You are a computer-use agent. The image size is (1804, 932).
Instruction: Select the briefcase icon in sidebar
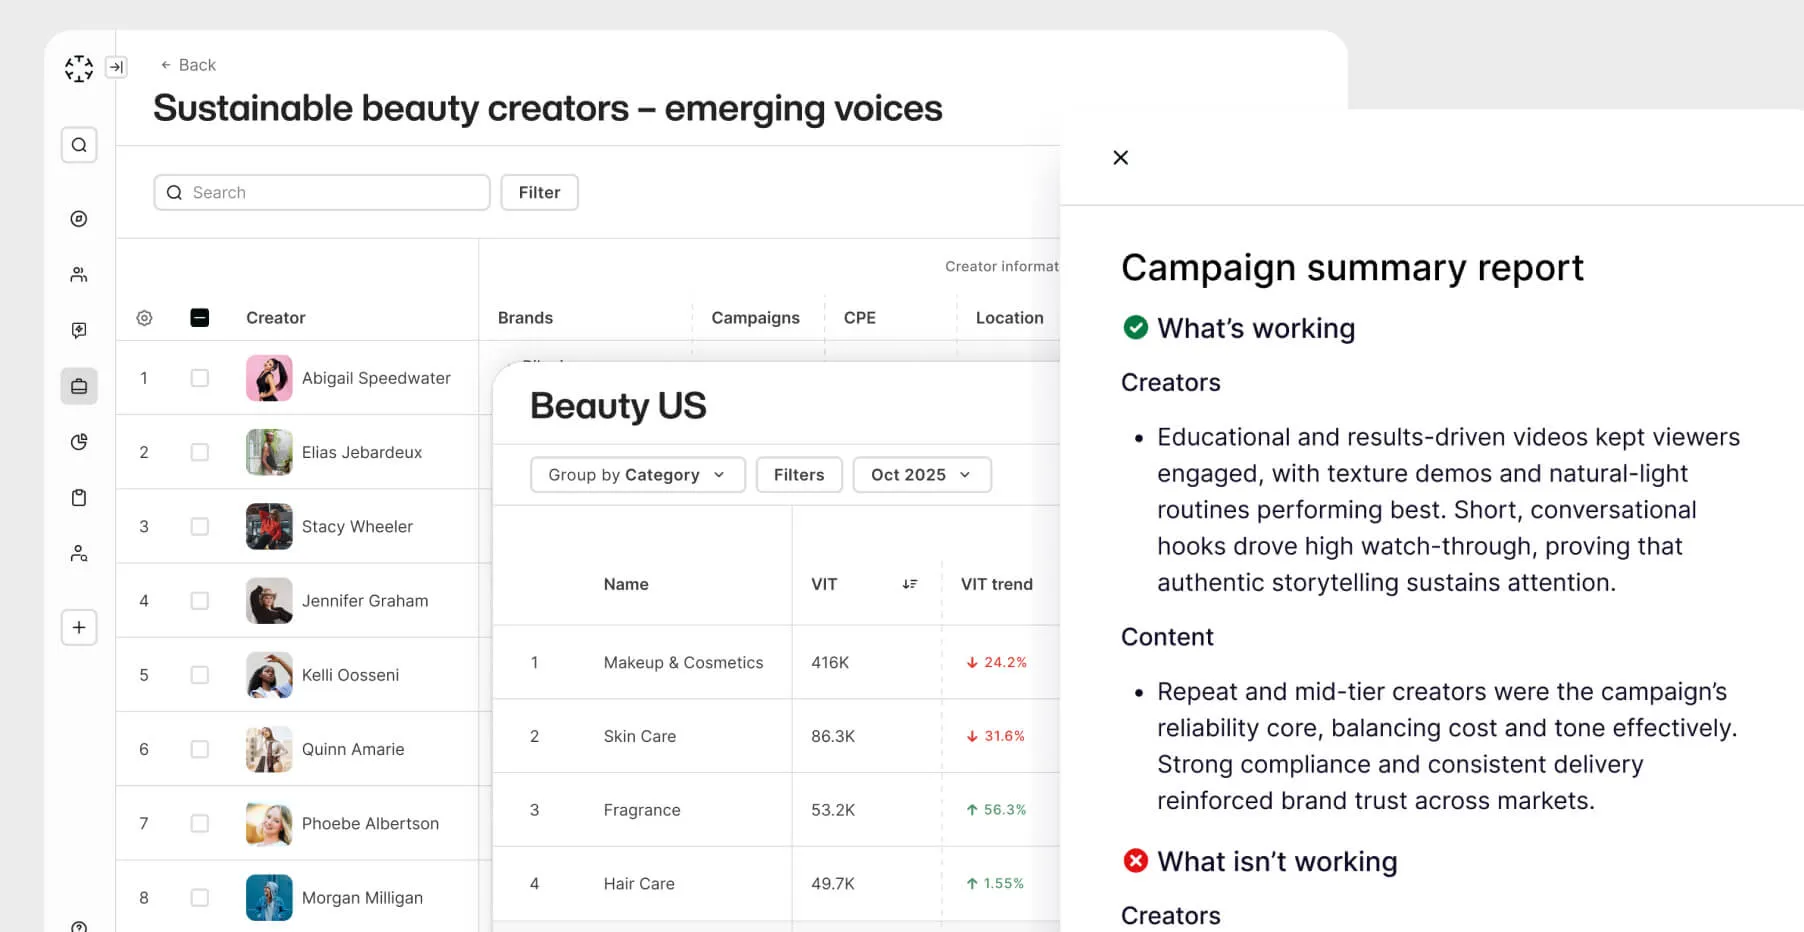(x=79, y=386)
